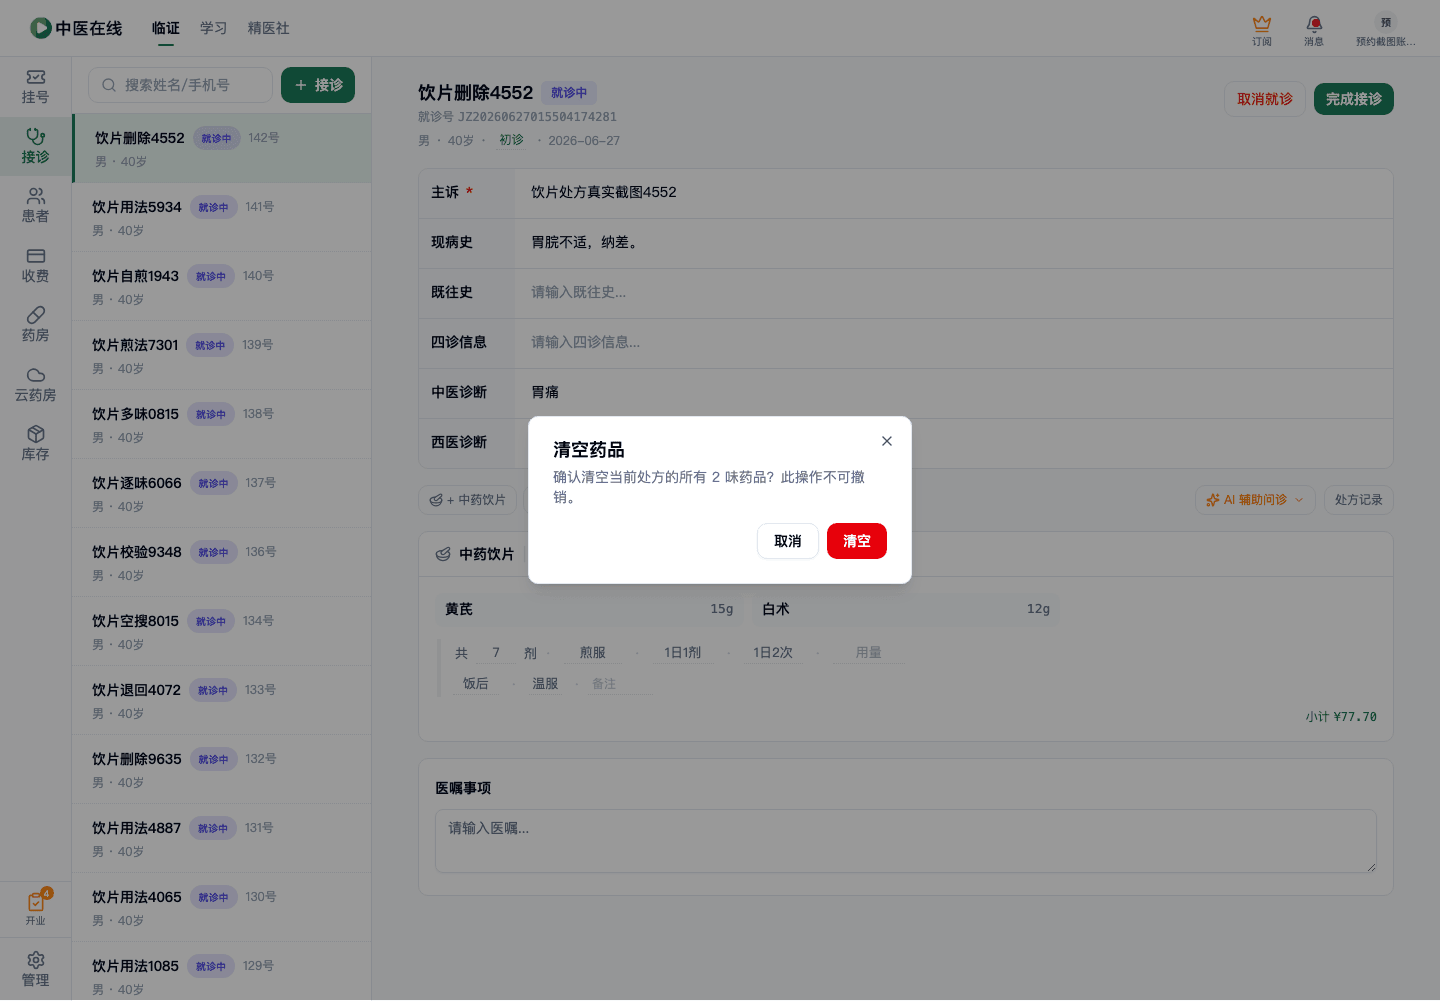Open the 开业 checklist icon
The height and width of the screenshot is (1001, 1440).
tap(36, 908)
